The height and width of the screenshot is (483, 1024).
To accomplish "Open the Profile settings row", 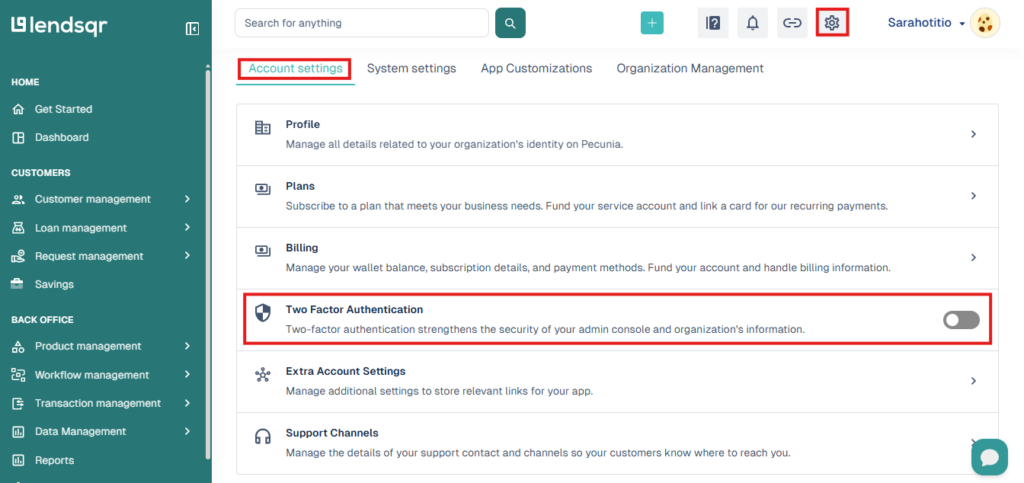I will tap(617, 134).
